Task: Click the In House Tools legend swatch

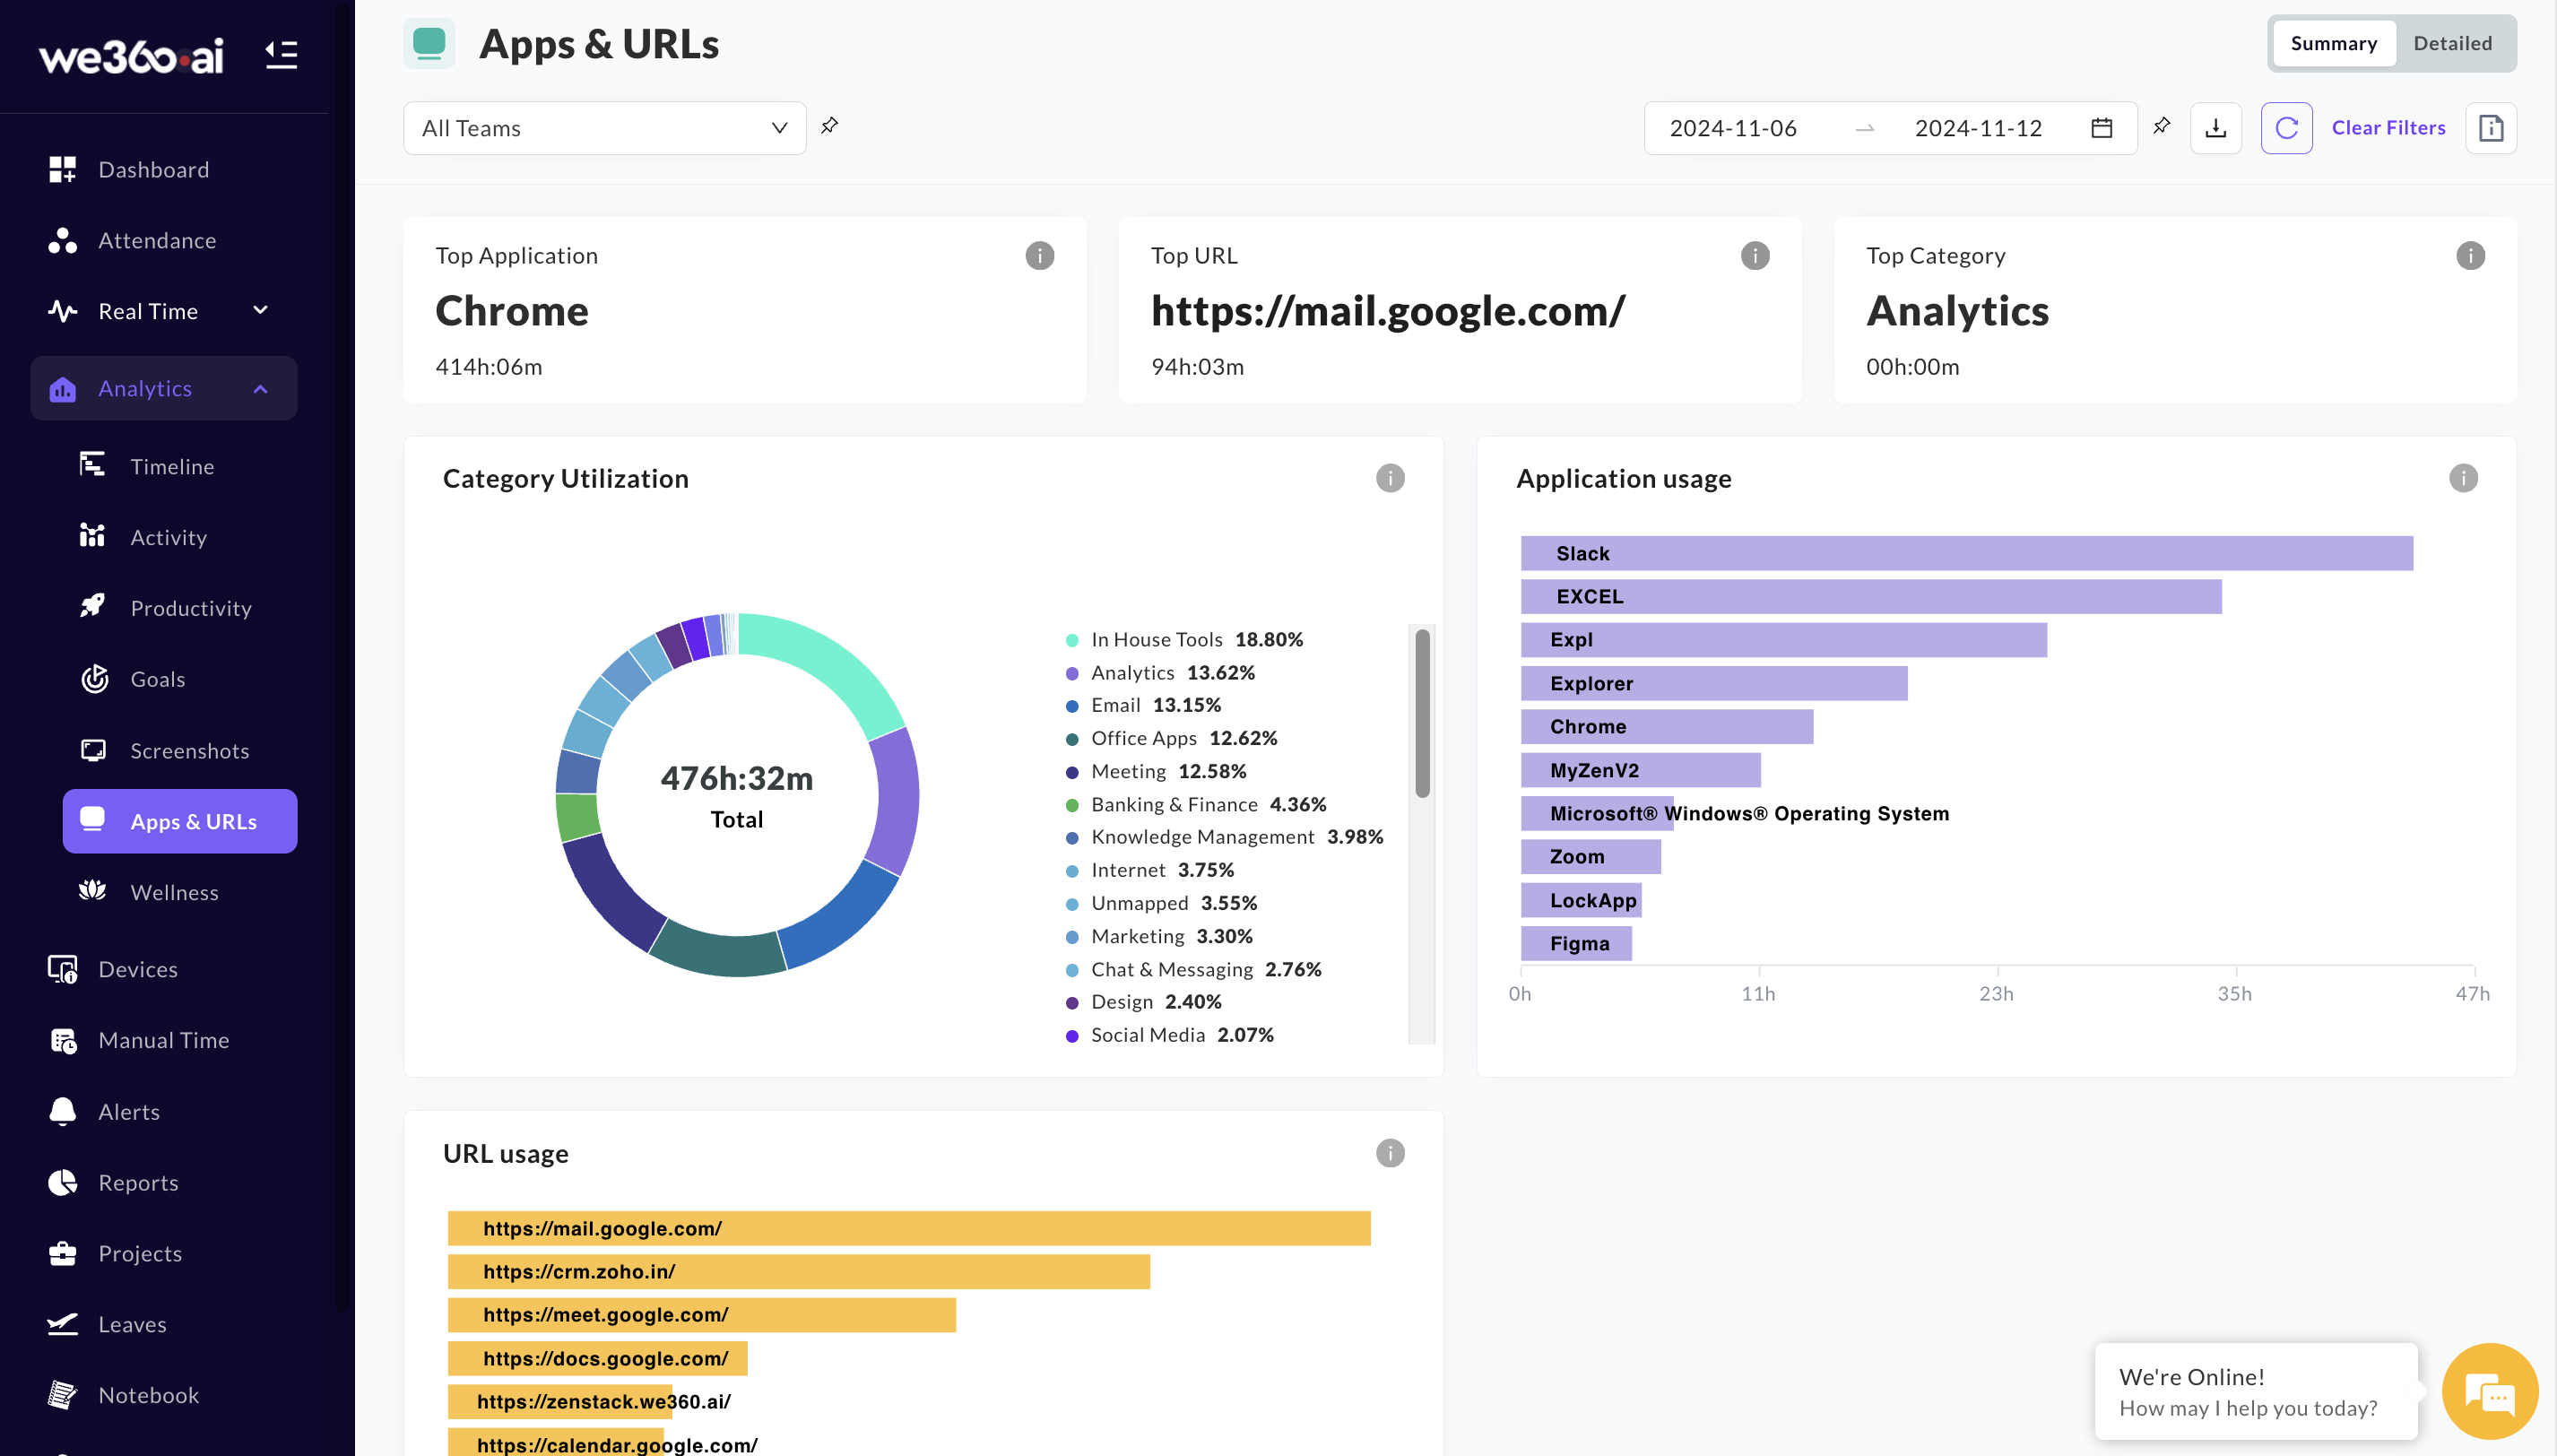Action: [x=1072, y=640]
